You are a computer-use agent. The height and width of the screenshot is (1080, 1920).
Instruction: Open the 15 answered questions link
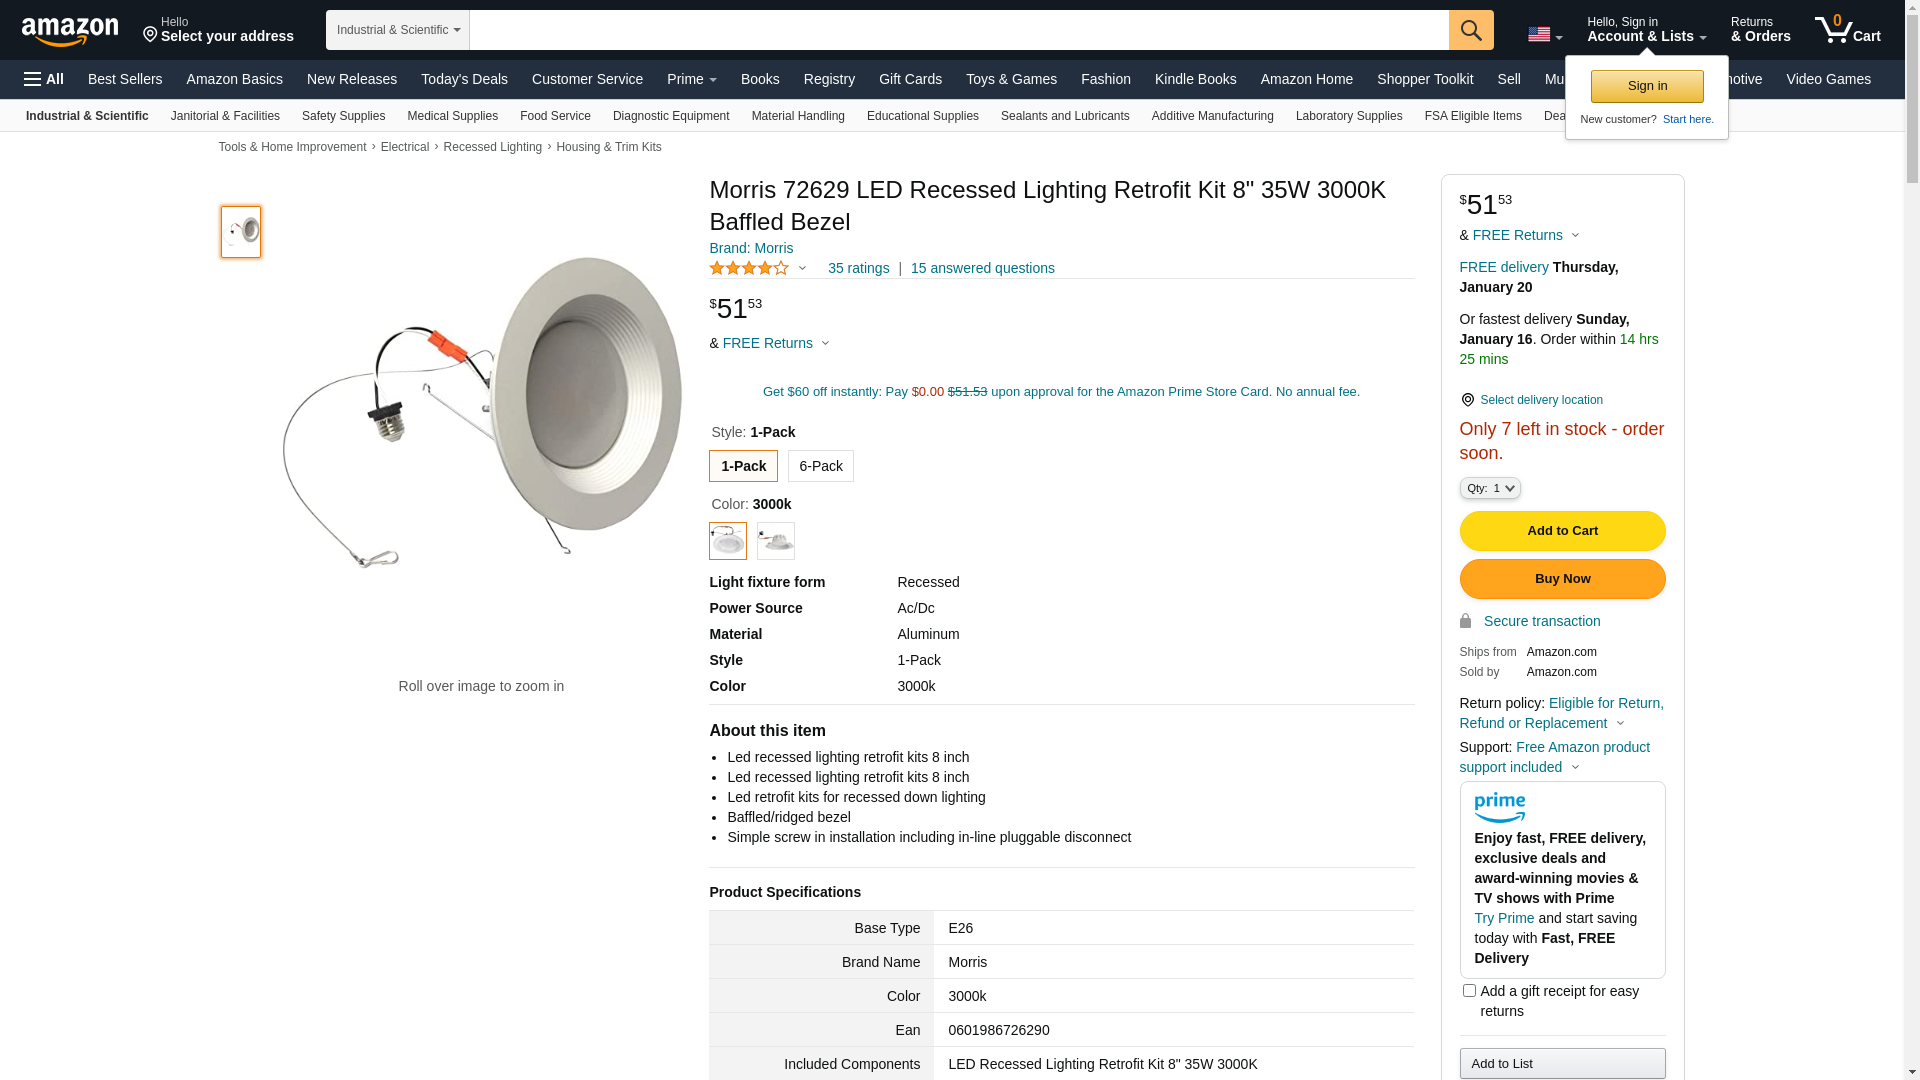982,268
